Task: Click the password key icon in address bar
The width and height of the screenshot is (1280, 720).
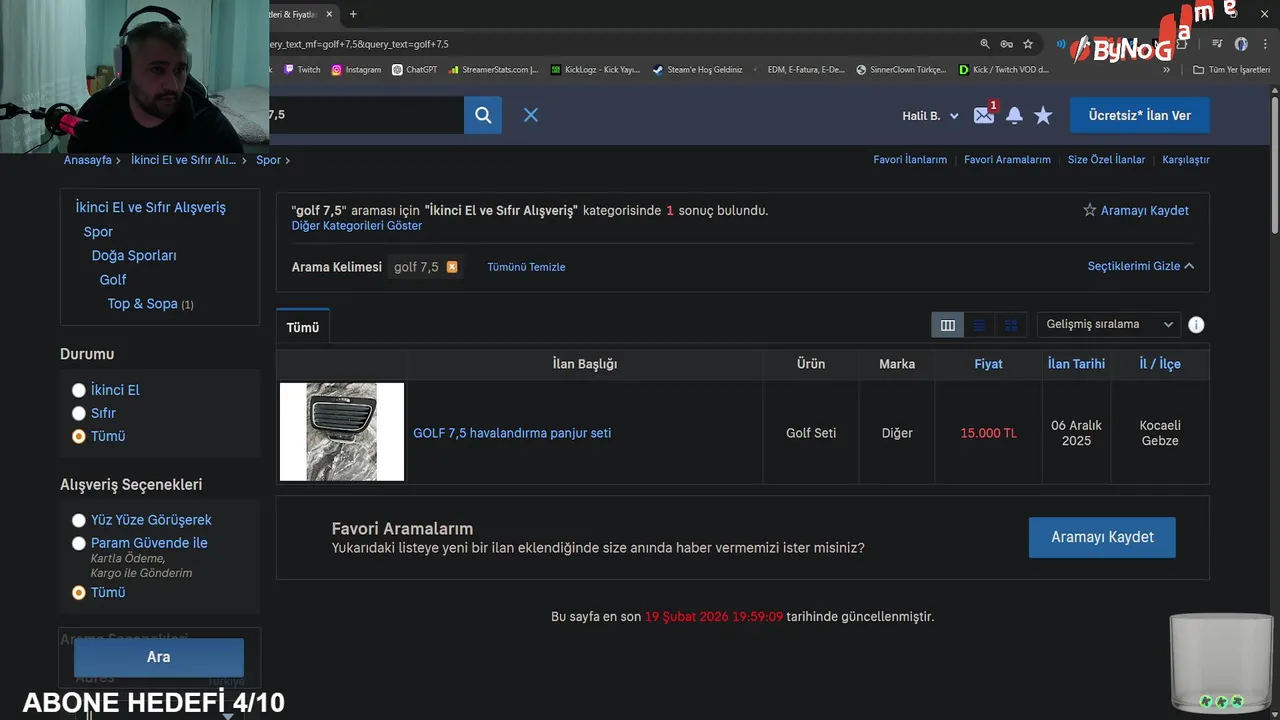Action: pos(1006,44)
